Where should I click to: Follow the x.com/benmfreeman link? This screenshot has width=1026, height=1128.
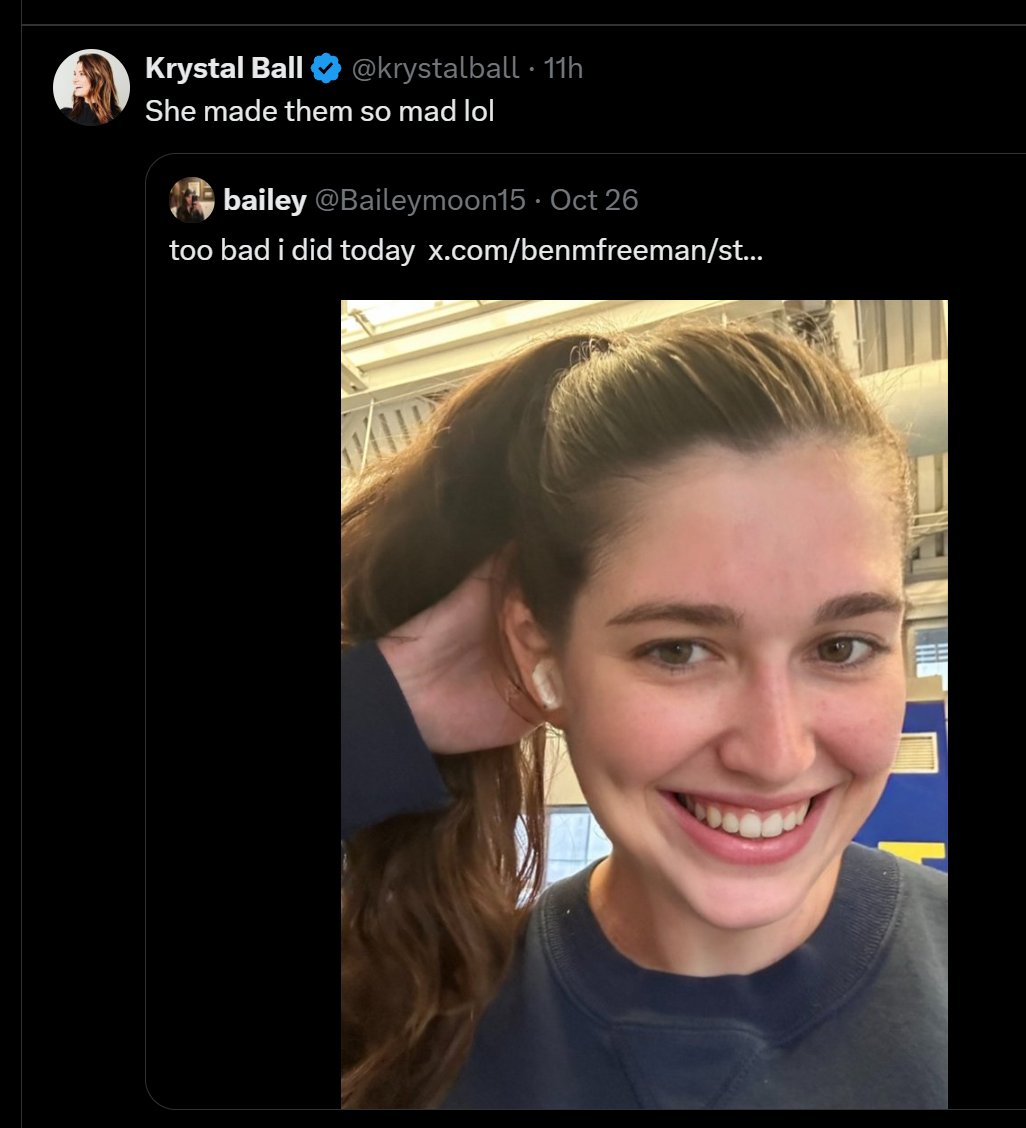click(x=595, y=250)
